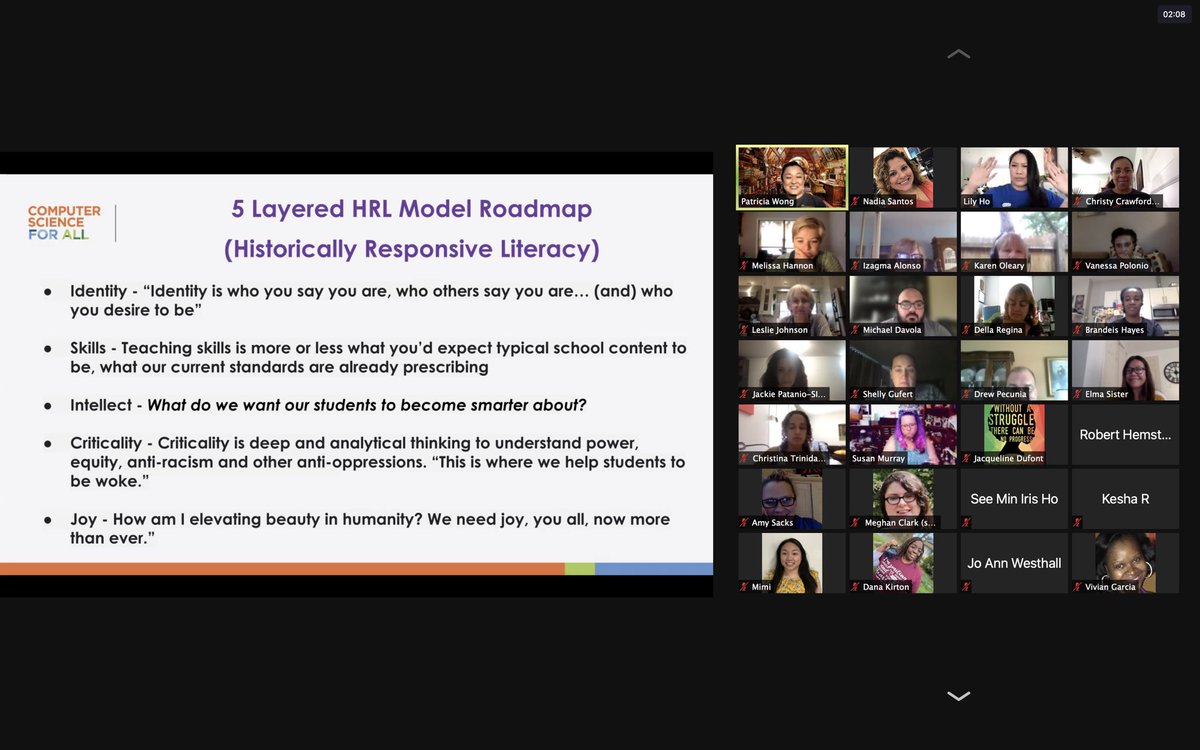Click the orange progress bar under the slide

click(x=280, y=567)
